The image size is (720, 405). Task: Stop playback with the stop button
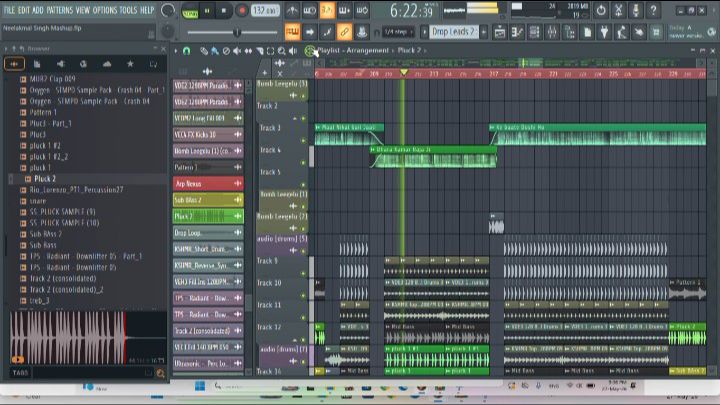click(x=224, y=11)
